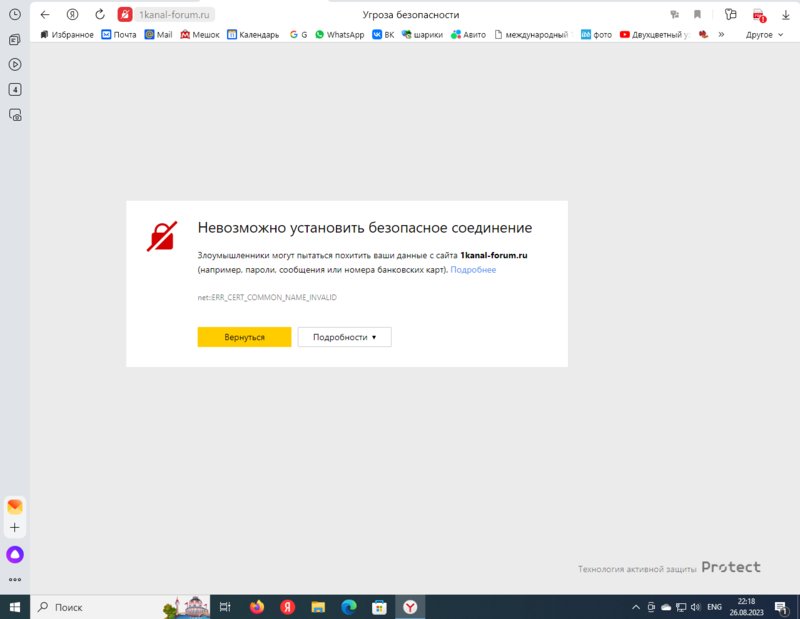
Task: Expand hidden icons in the system tray
Action: tap(637, 606)
